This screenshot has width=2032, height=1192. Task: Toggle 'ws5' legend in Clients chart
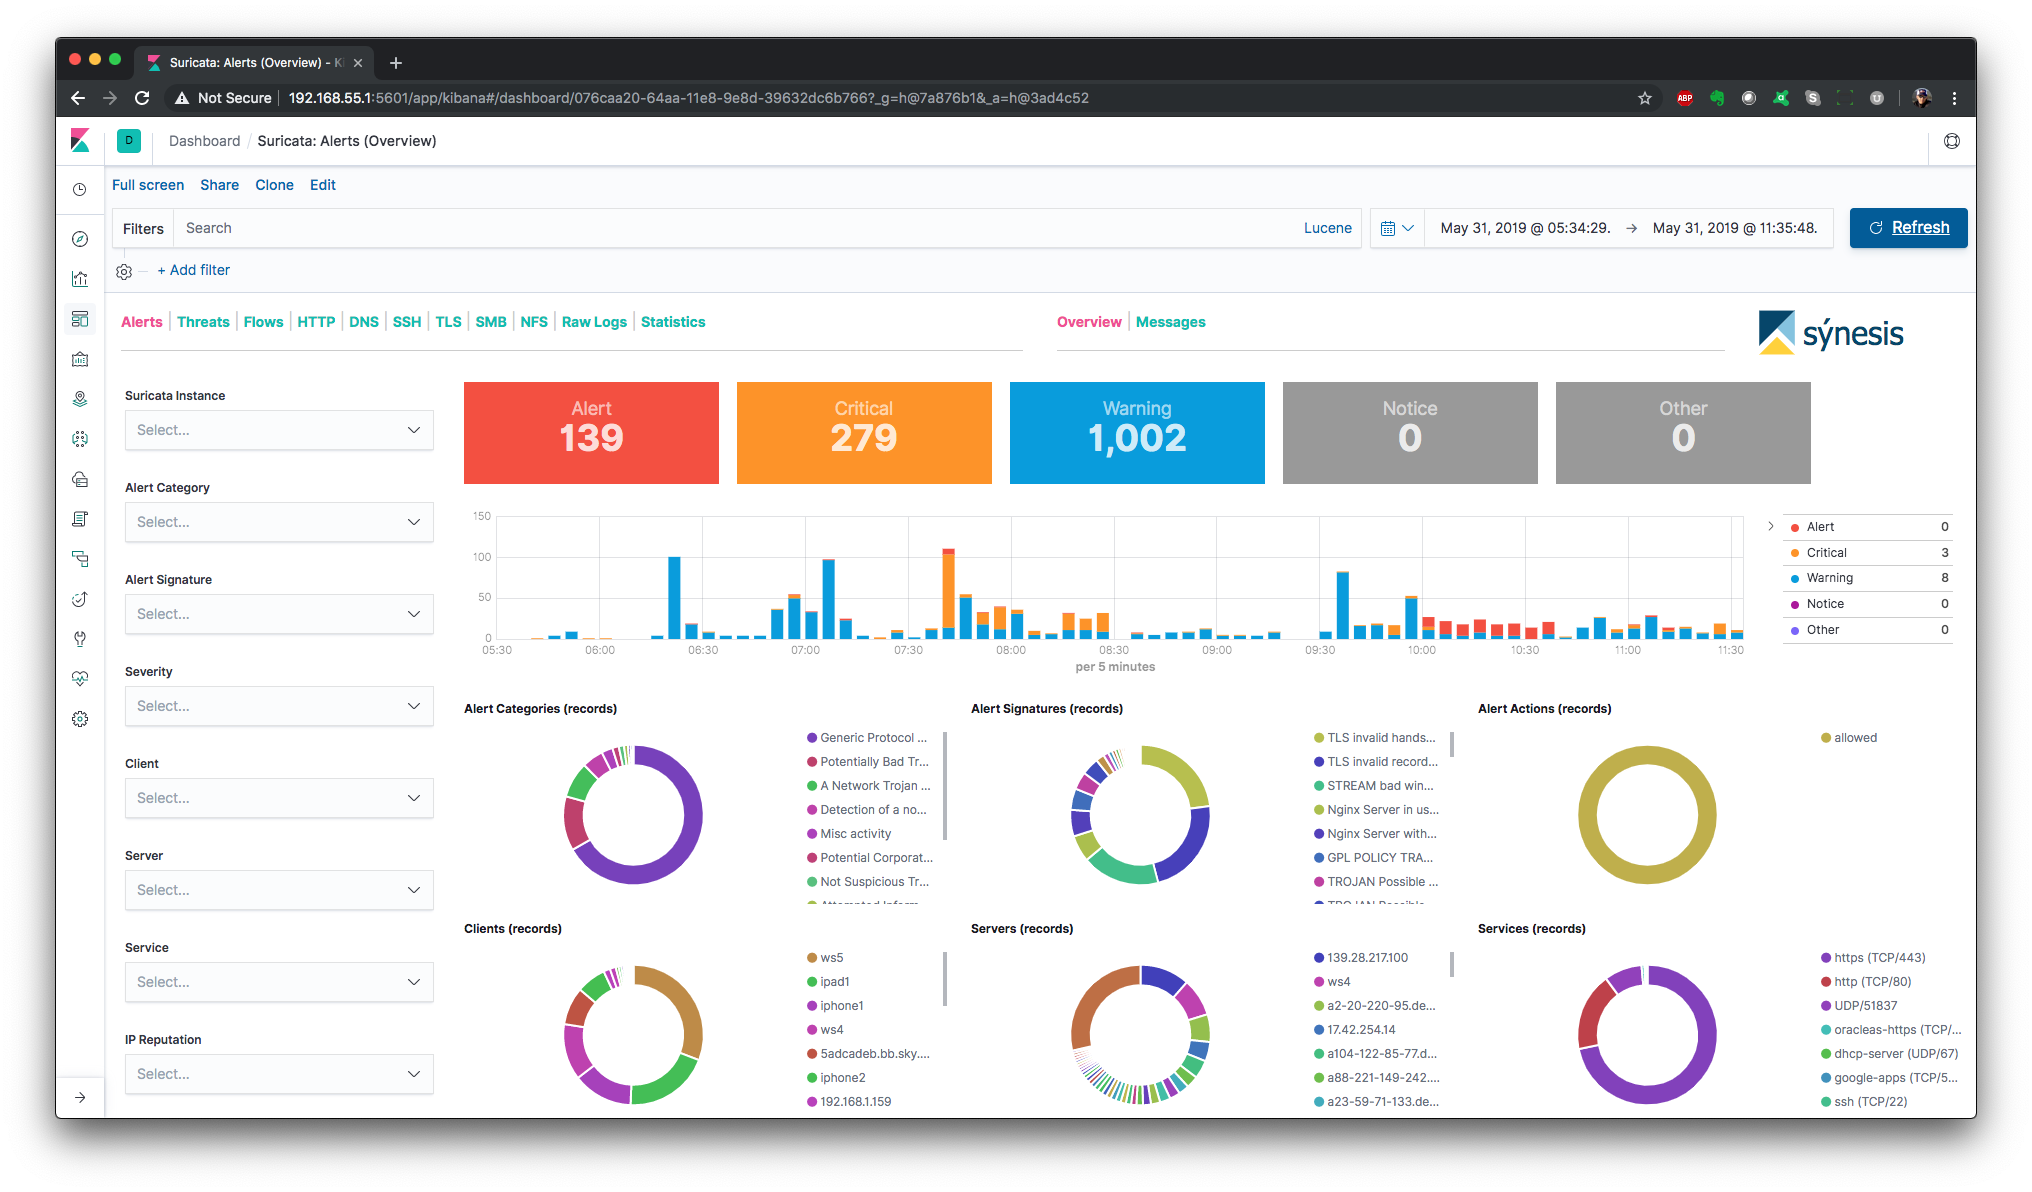tap(825, 958)
